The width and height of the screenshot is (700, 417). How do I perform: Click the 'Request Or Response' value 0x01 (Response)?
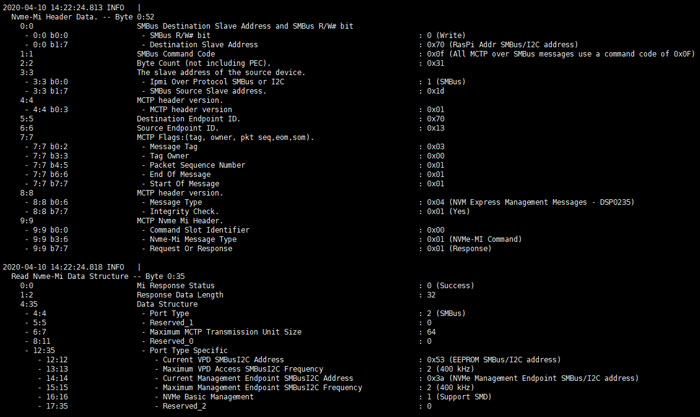[x=459, y=249]
